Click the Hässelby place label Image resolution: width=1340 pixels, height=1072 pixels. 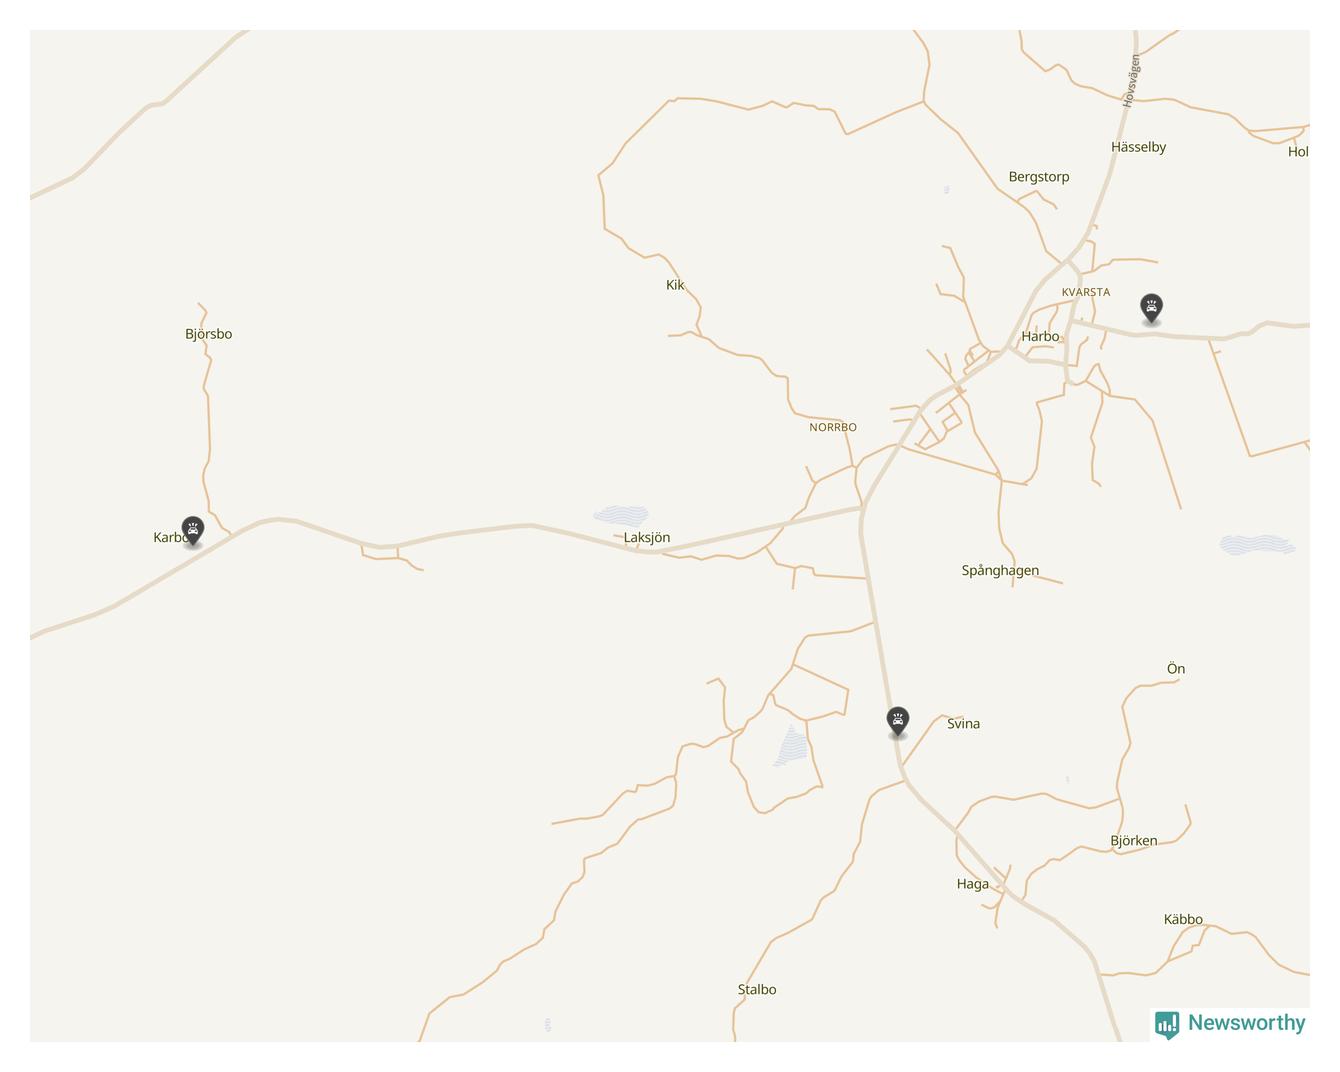click(x=1138, y=147)
